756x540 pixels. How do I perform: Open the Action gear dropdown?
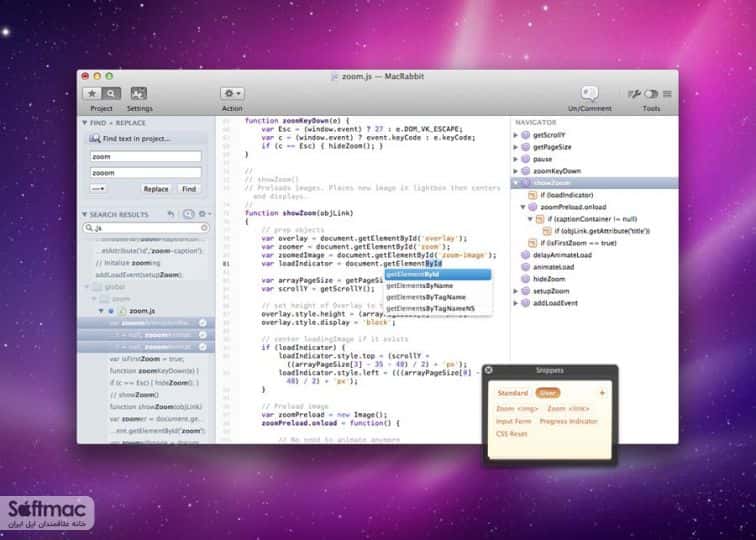(x=232, y=94)
